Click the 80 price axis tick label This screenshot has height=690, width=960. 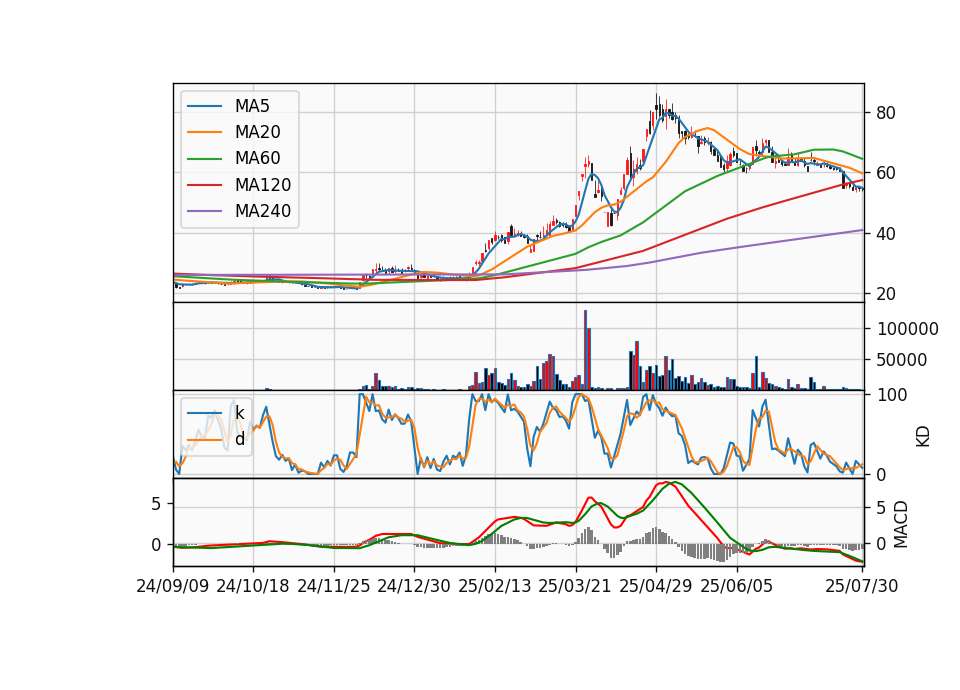(886, 113)
